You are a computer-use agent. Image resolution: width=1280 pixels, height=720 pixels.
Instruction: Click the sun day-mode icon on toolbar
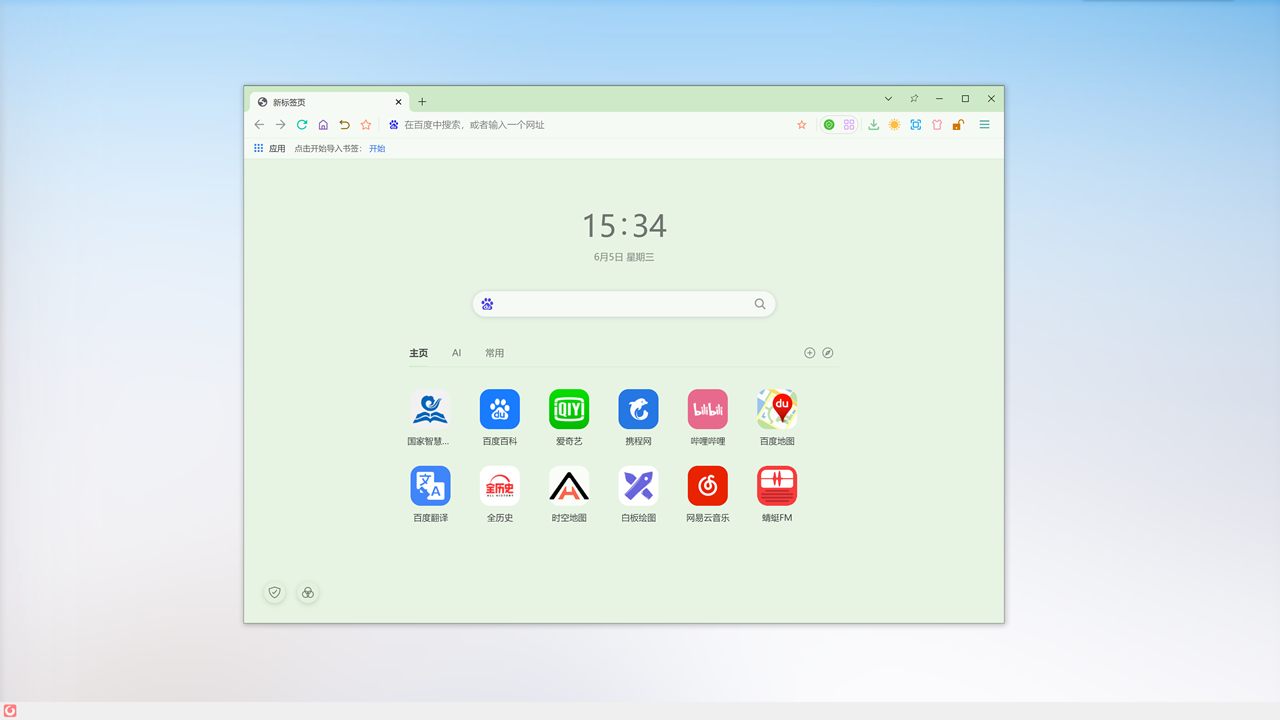coord(894,124)
